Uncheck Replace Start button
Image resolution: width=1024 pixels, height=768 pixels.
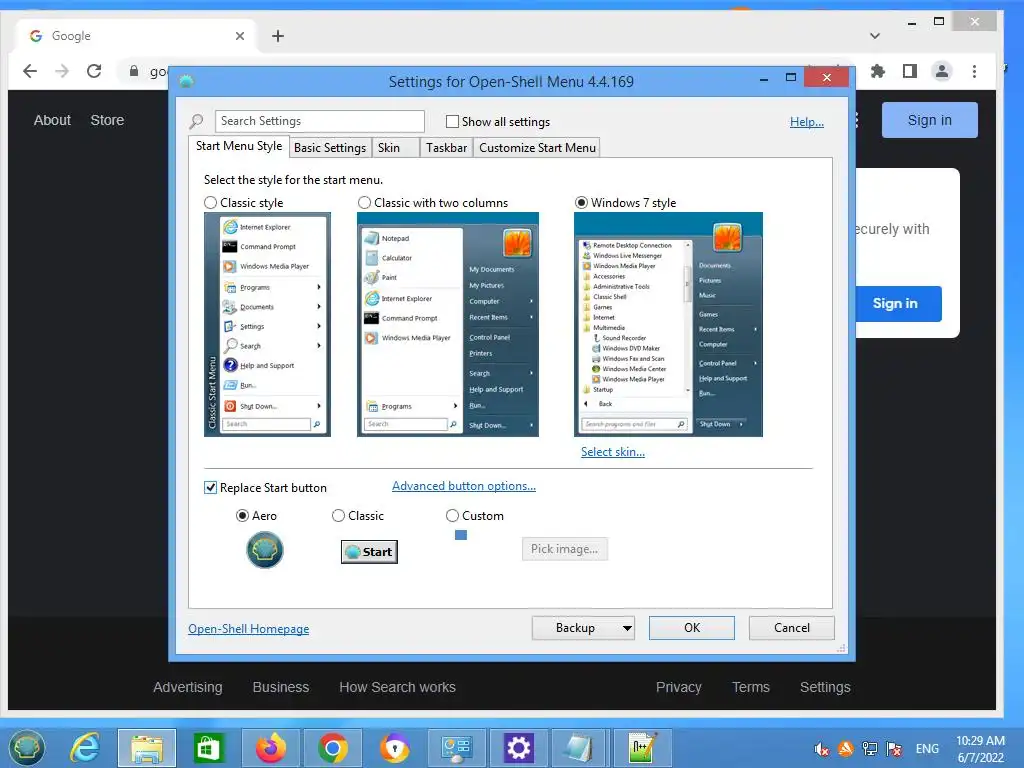[x=210, y=488]
